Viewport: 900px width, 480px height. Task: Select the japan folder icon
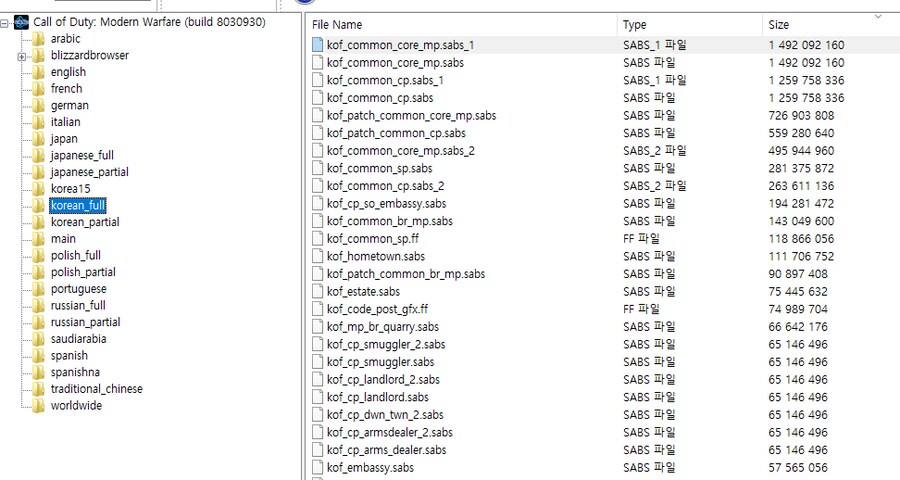point(38,139)
